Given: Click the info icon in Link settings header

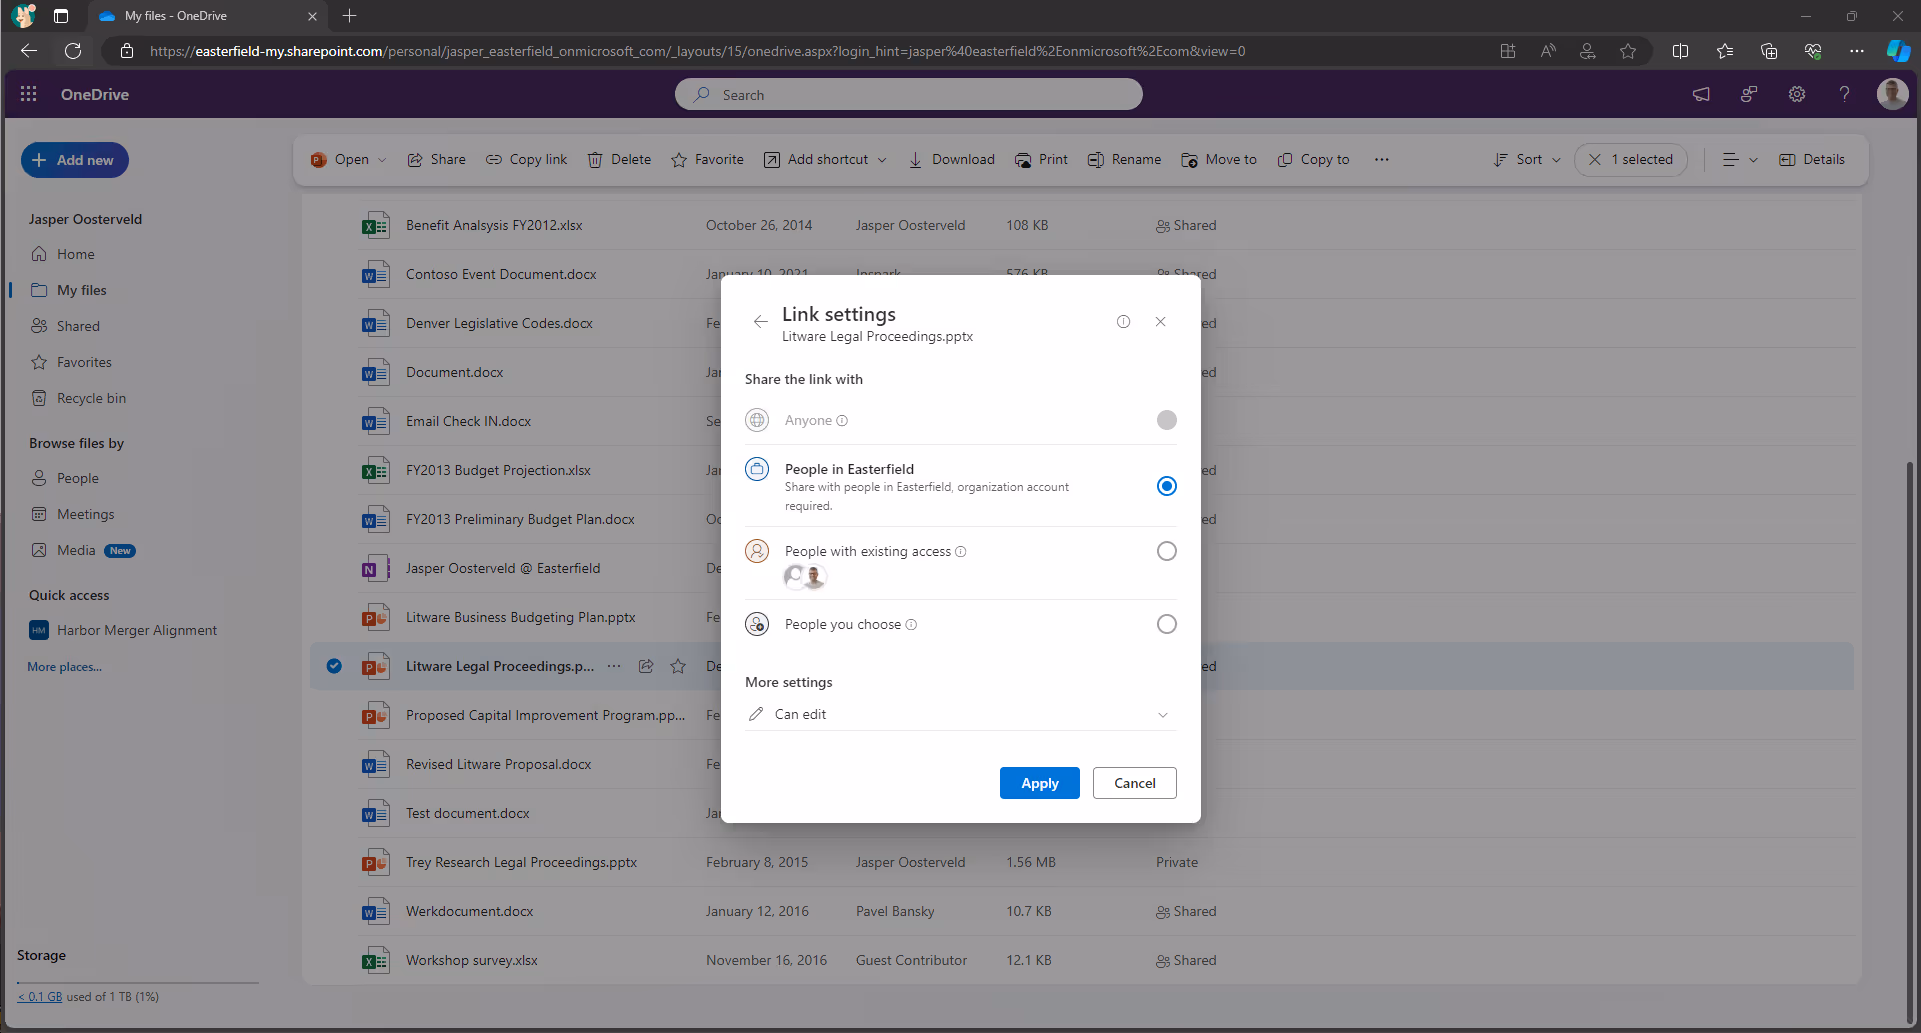Looking at the screenshot, I should [x=1123, y=321].
